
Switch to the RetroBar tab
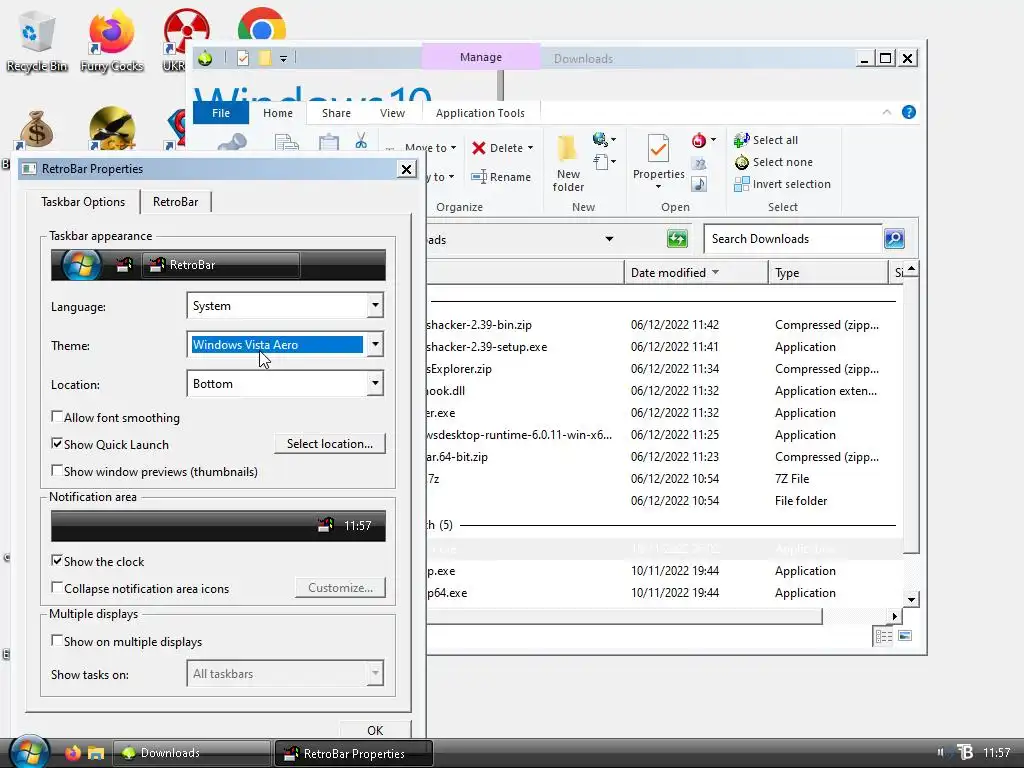(175, 202)
